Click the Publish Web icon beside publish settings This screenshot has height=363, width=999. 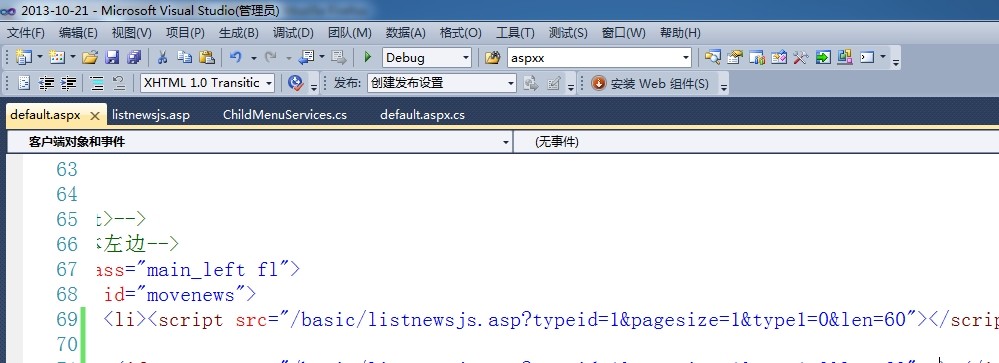pos(531,83)
